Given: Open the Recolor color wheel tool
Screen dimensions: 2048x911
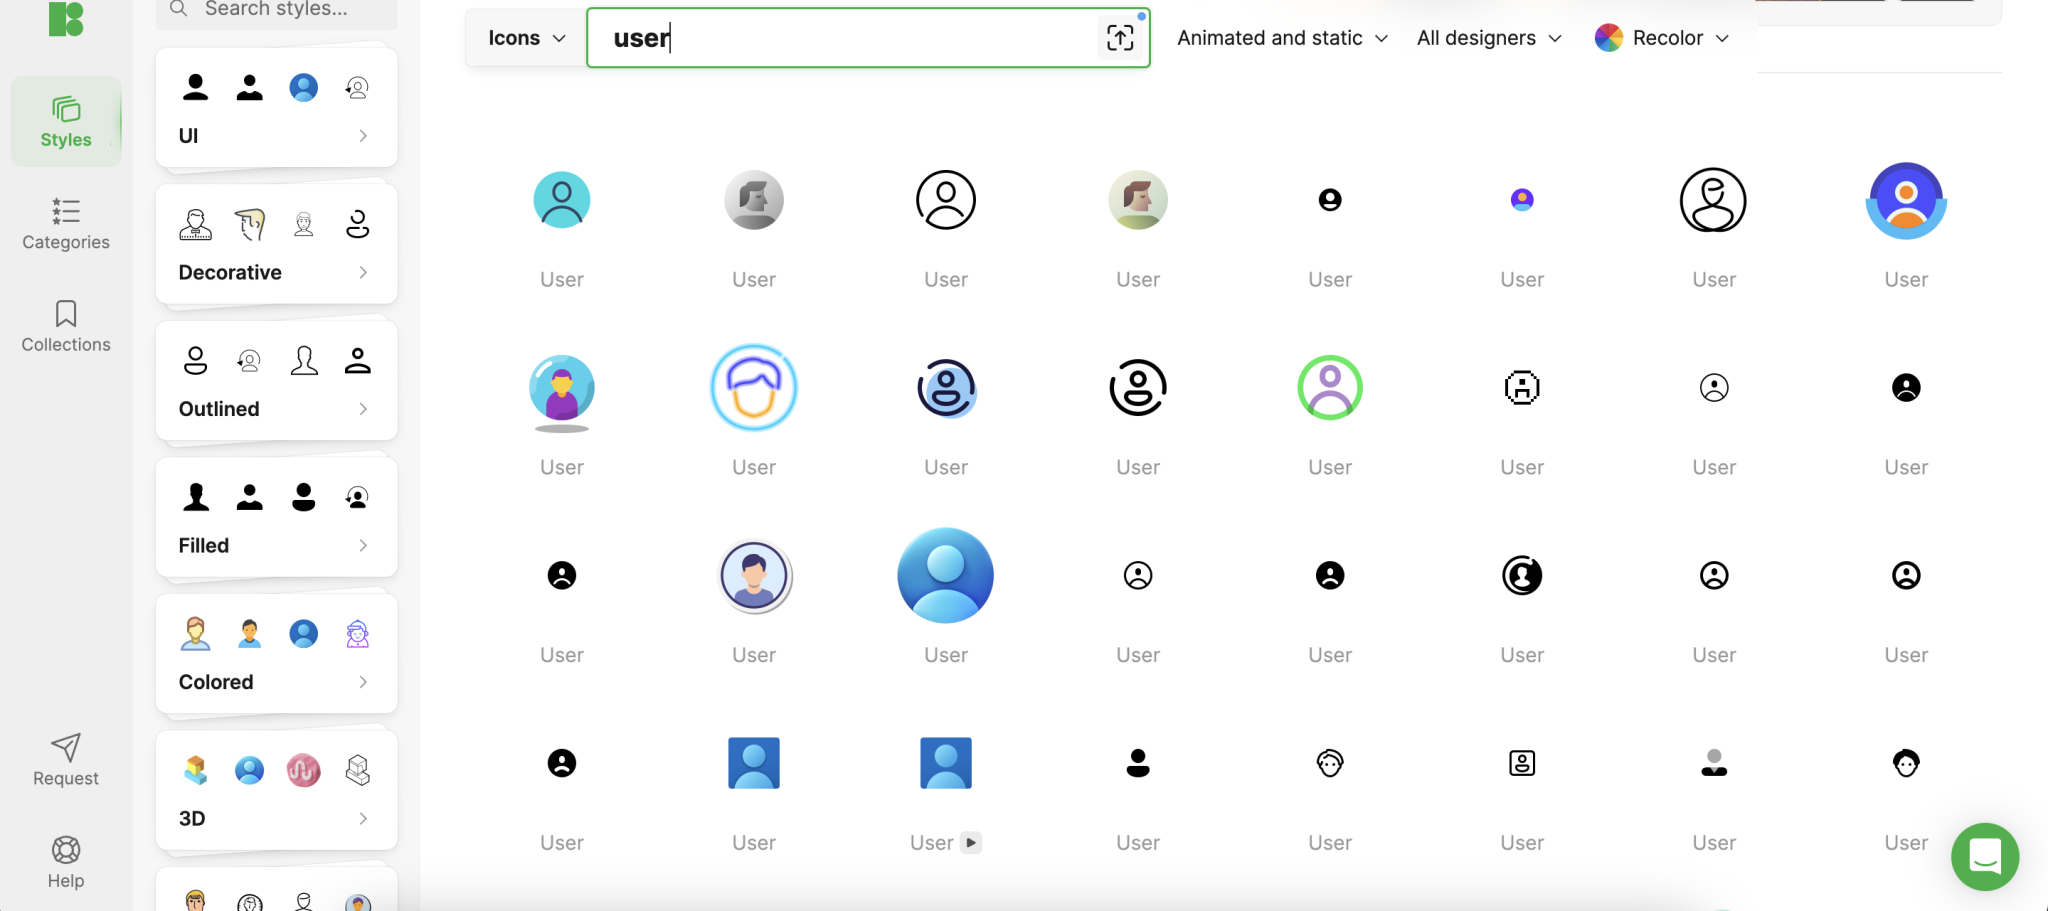Looking at the screenshot, I should tap(1608, 37).
